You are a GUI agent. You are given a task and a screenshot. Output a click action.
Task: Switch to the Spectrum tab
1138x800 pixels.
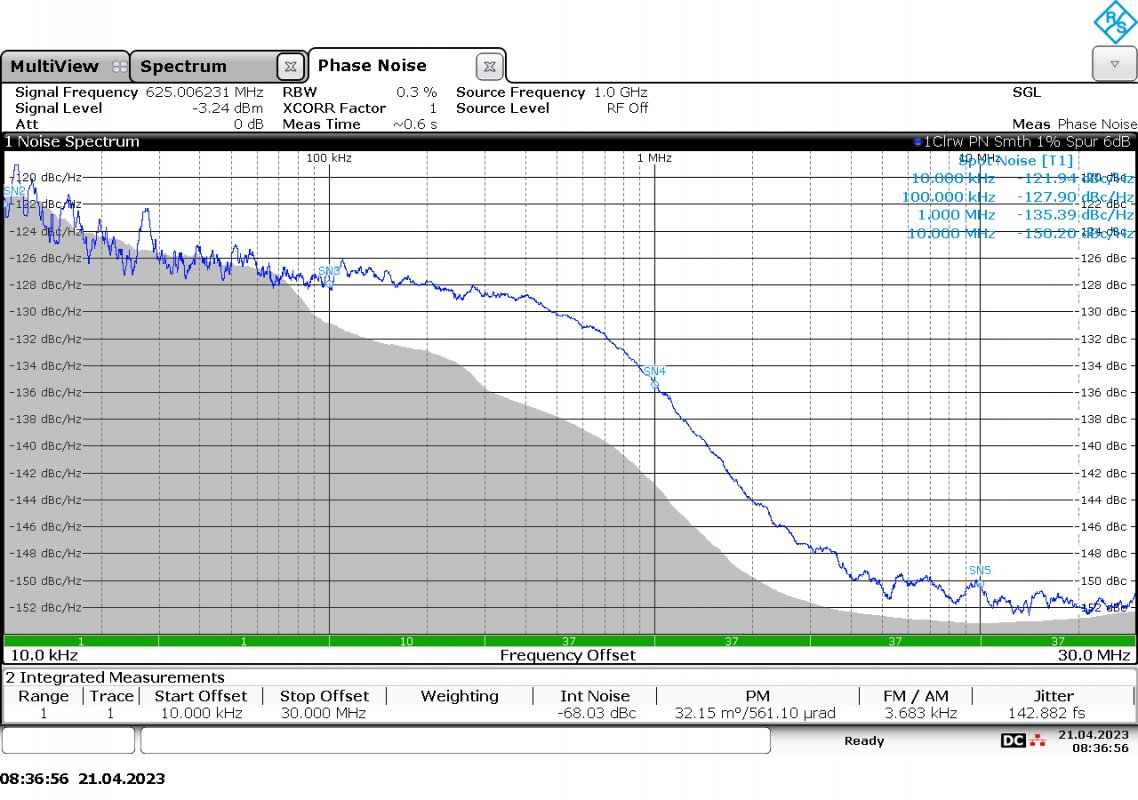184,67
